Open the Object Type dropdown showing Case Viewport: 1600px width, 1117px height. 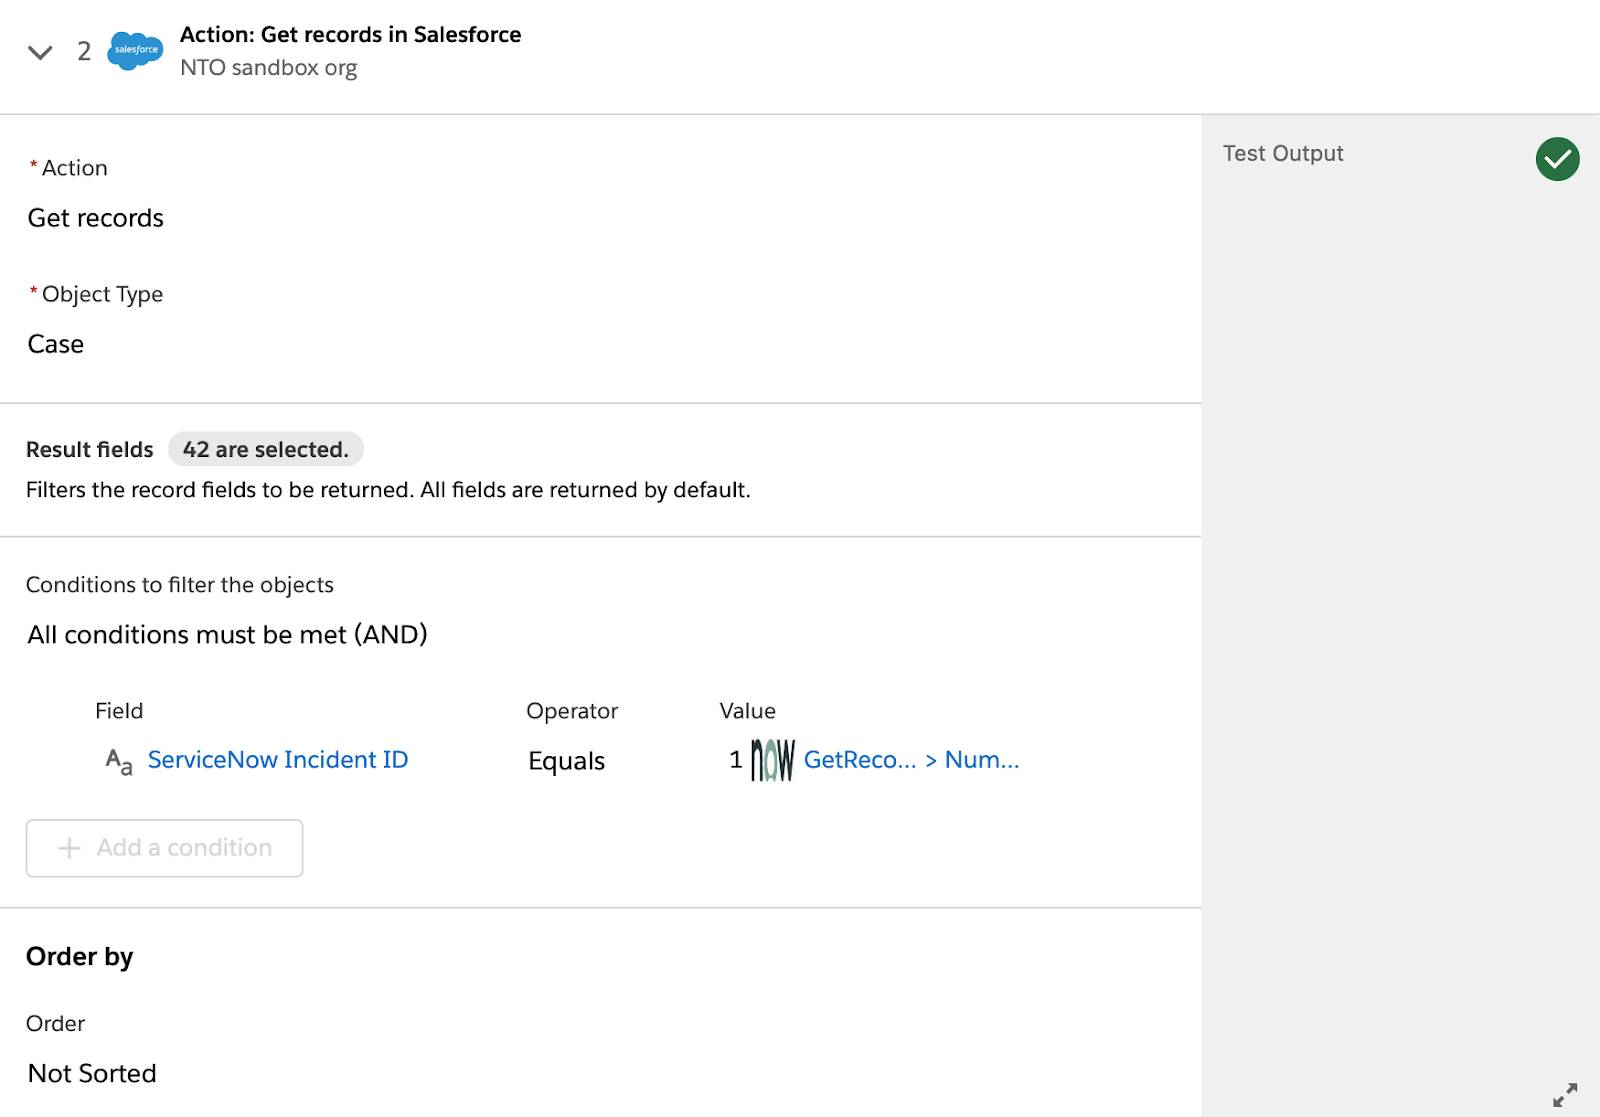56,344
